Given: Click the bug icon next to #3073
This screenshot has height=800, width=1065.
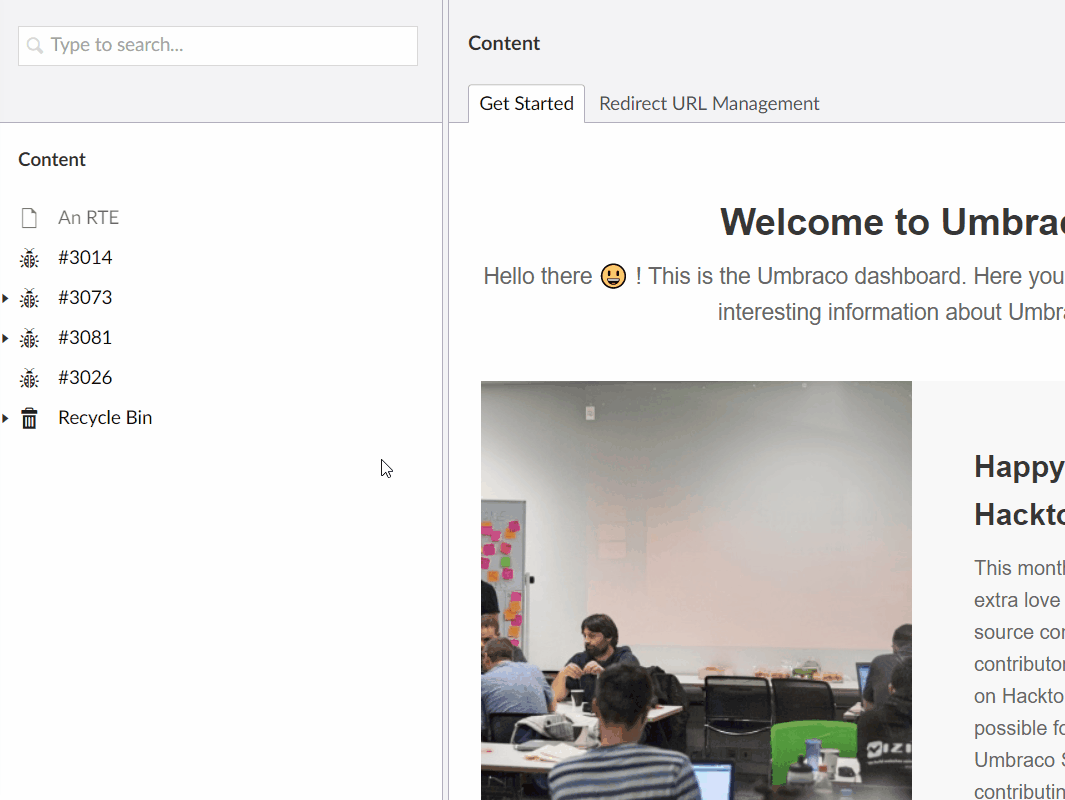Looking at the screenshot, I should (x=31, y=297).
